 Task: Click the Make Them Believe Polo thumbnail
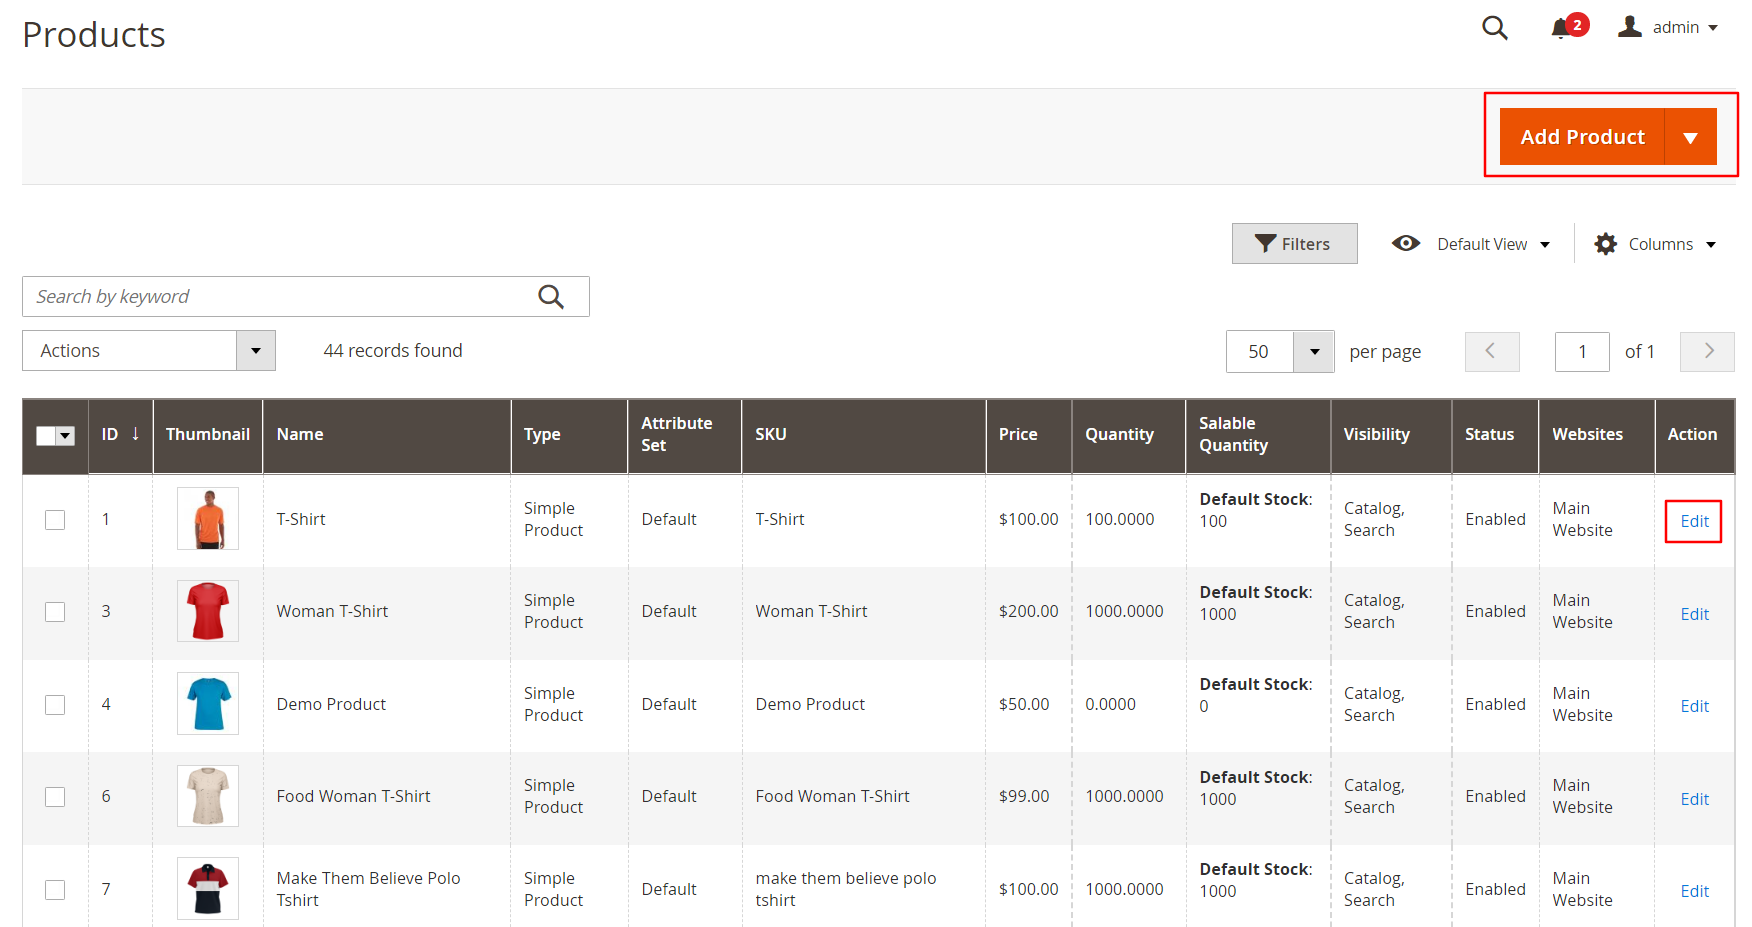(208, 888)
